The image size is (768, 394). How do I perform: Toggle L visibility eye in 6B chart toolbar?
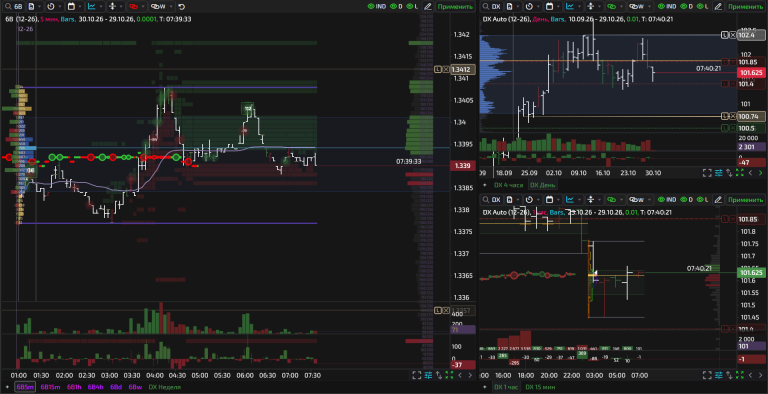409,7
